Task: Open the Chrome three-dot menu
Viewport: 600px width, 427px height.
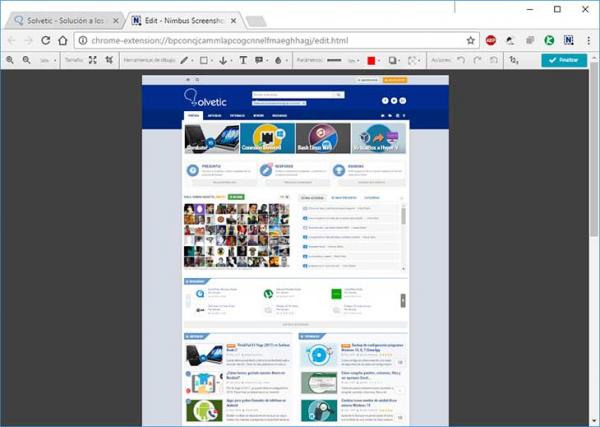Action: pos(589,40)
